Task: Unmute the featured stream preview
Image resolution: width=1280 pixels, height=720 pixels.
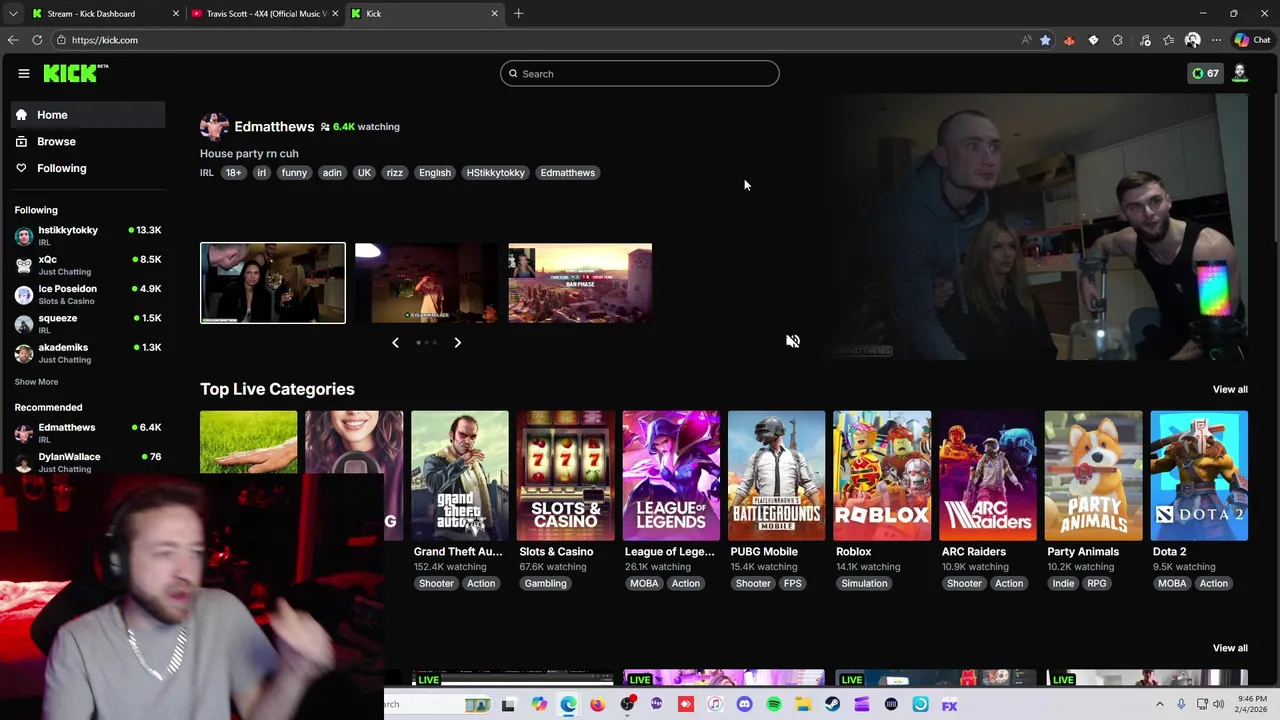Action: pyautogui.click(x=793, y=341)
